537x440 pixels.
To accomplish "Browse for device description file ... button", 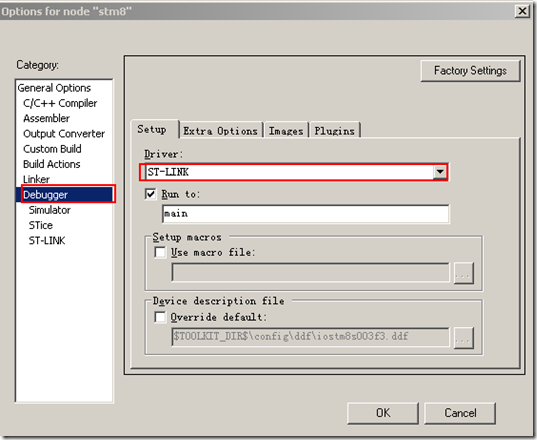I will [x=464, y=338].
